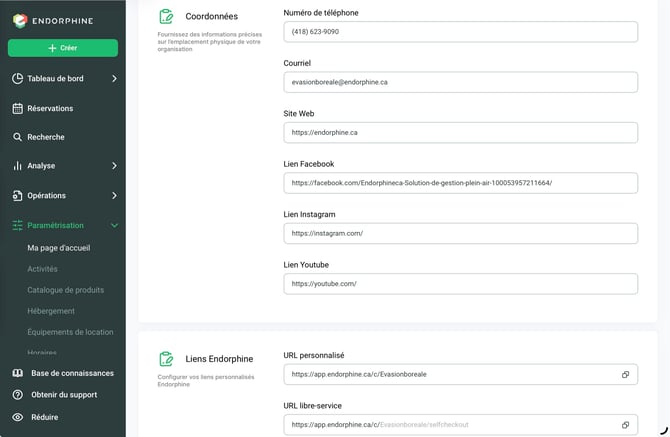Open Équipements de location settings

coord(71,332)
